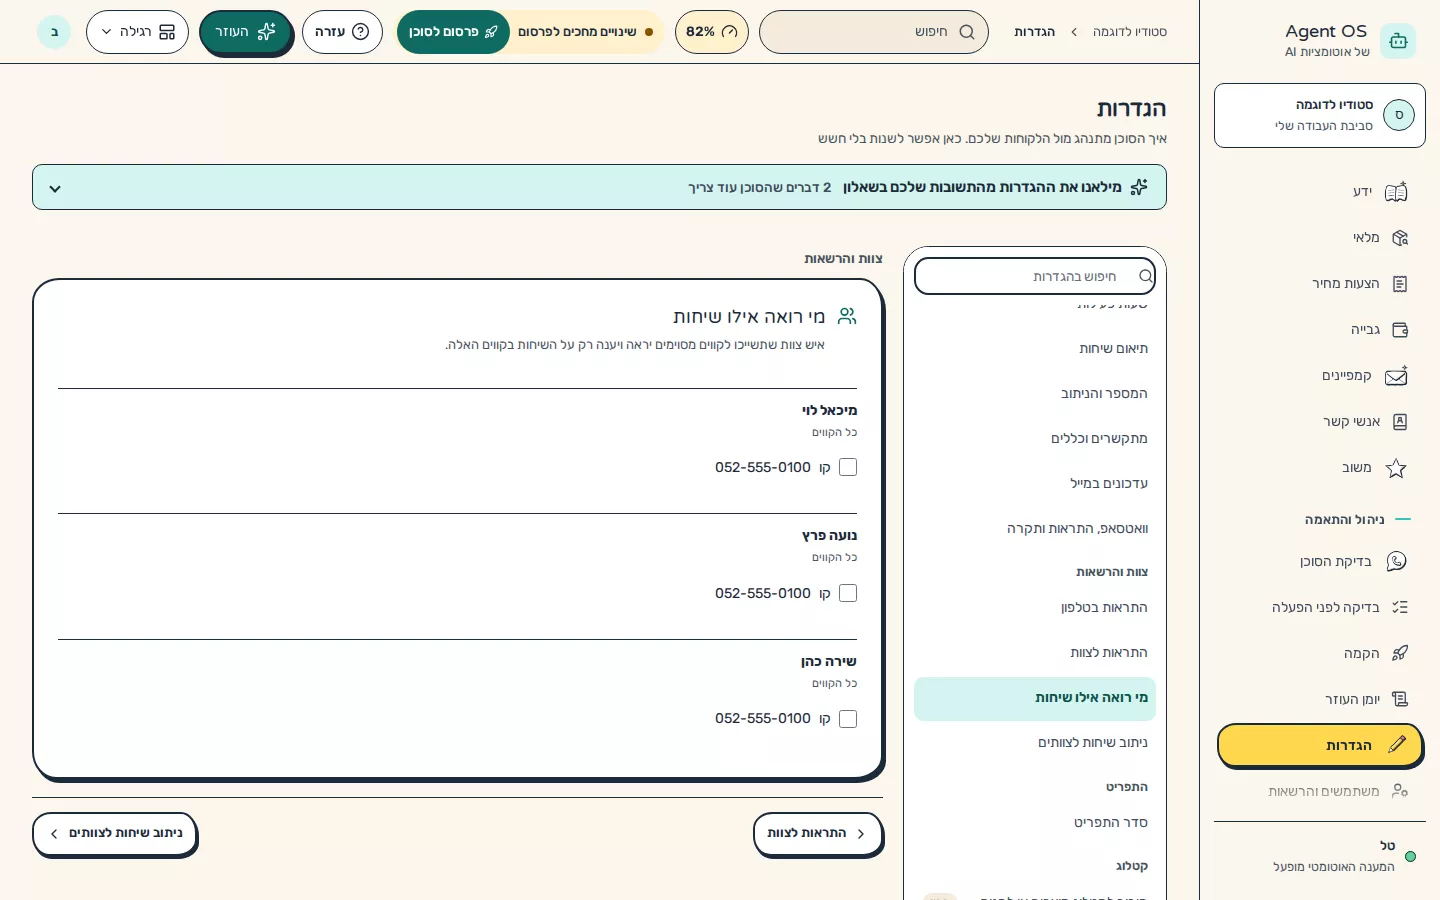The image size is (1440, 900).
Task: Select וואטסאפ, התראות ותקרה in settings list
Action: tap(1035, 529)
